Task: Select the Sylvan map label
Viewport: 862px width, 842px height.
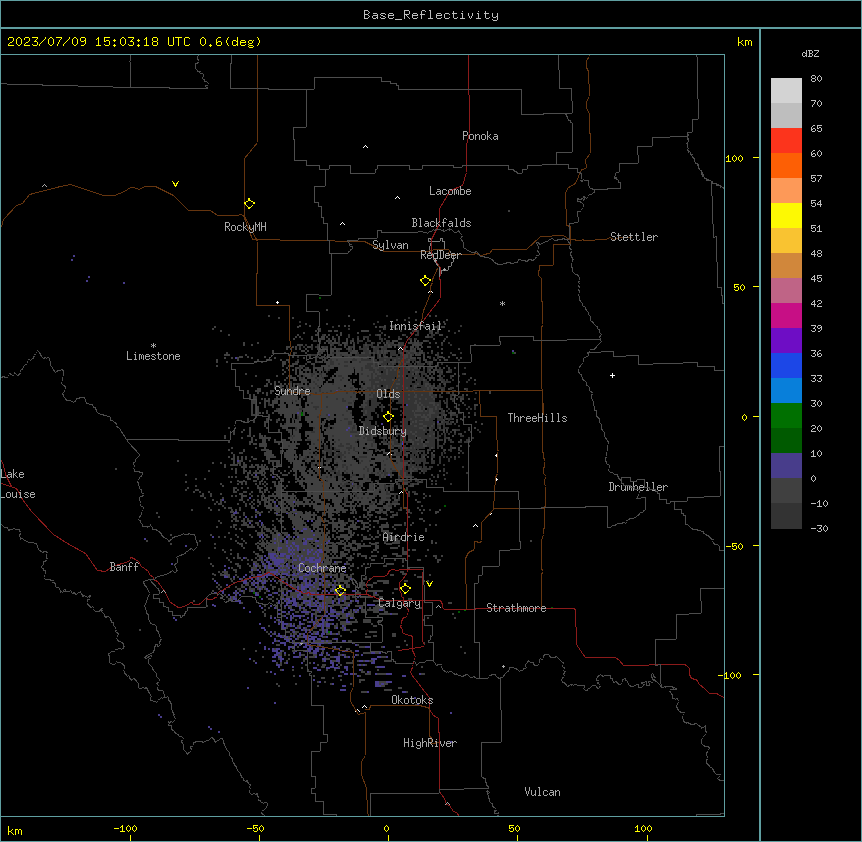Action: [x=390, y=245]
